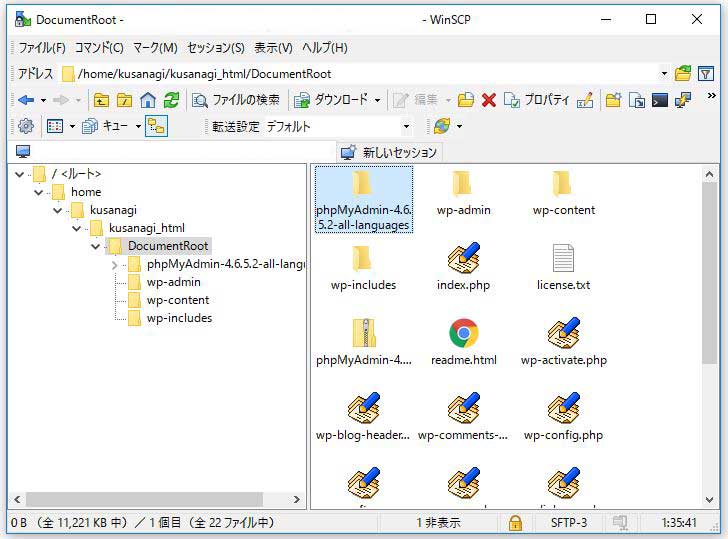This screenshot has width=728, height=539.
Task: Collapse the / <ルート> tree node
Action: point(20,175)
